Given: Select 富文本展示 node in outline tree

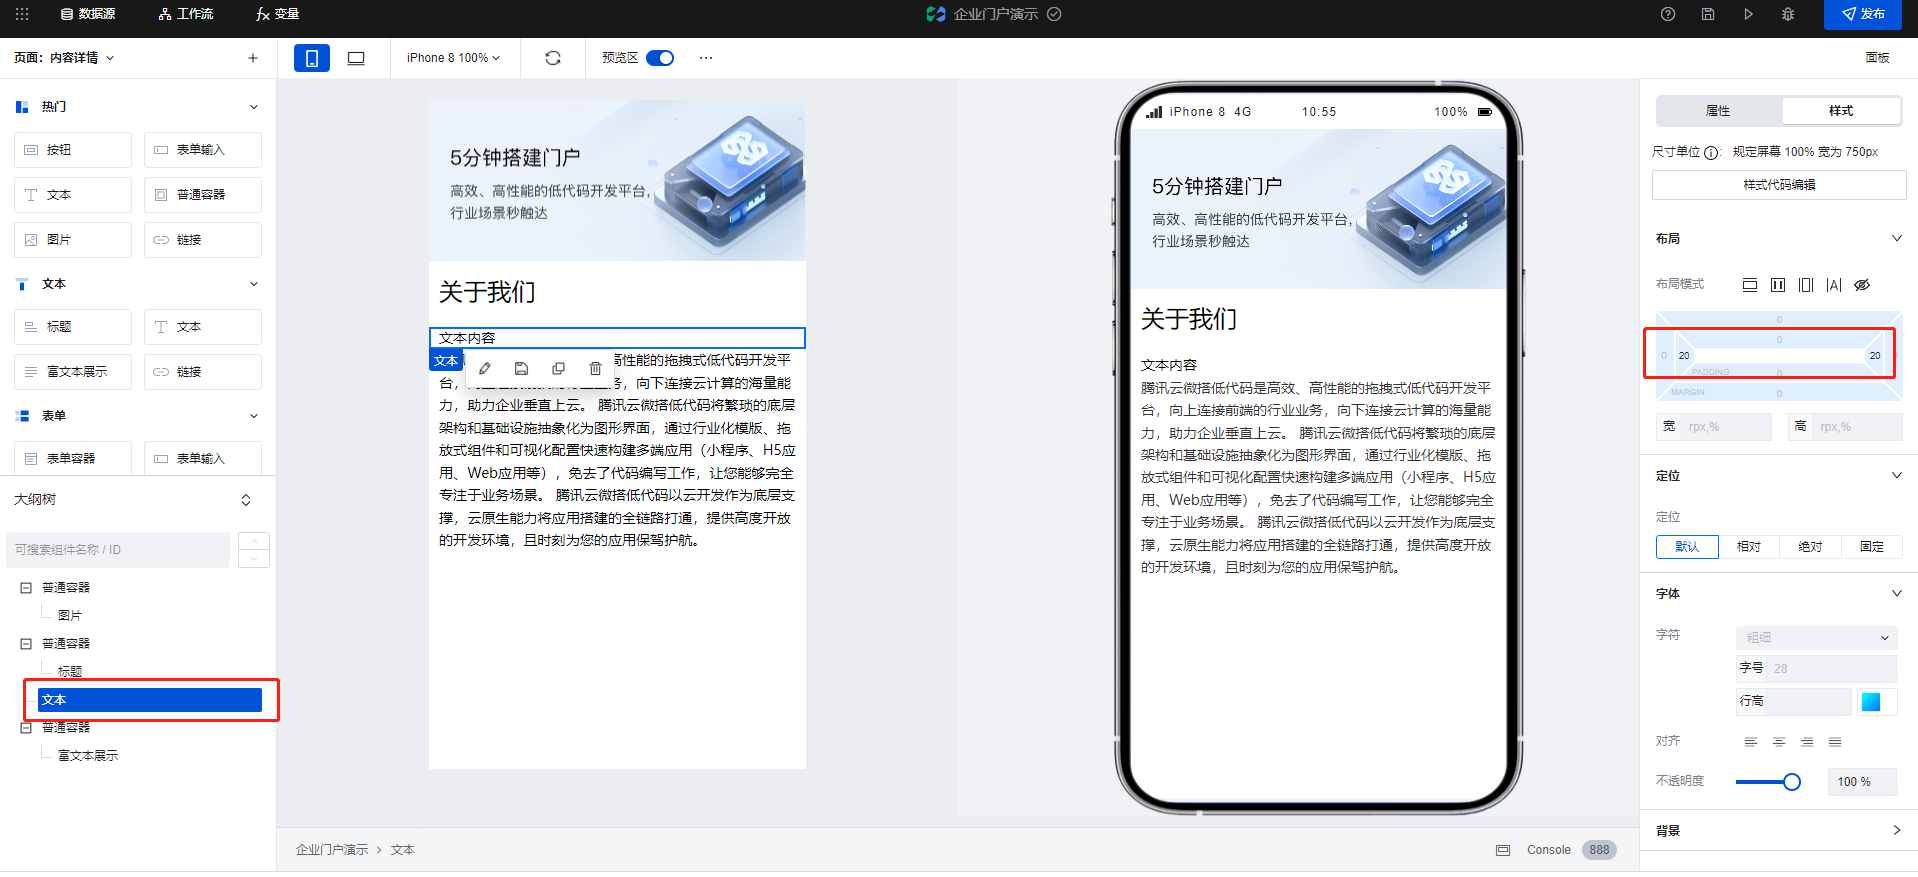Looking at the screenshot, I should click(88, 756).
